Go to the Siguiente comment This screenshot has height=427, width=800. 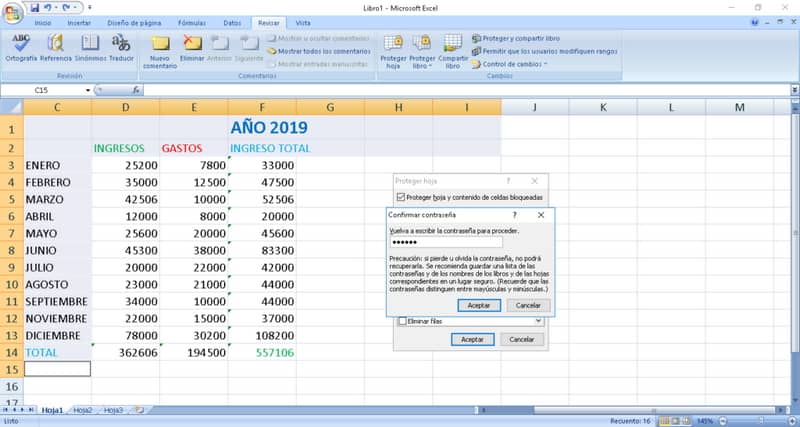pyautogui.click(x=249, y=48)
